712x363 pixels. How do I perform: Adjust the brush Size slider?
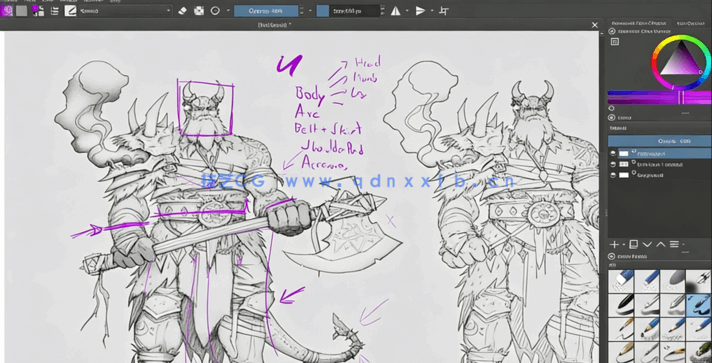(x=348, y=11)
